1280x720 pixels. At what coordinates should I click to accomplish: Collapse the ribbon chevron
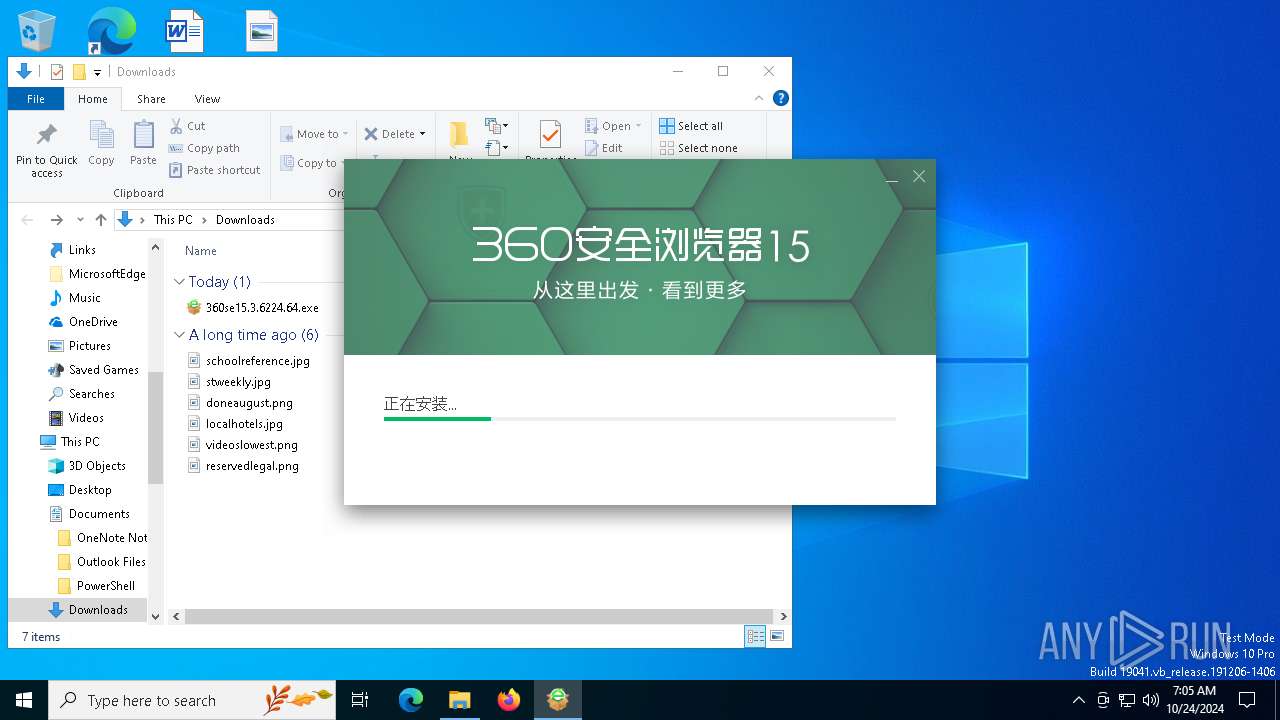(x=760, y=99)
